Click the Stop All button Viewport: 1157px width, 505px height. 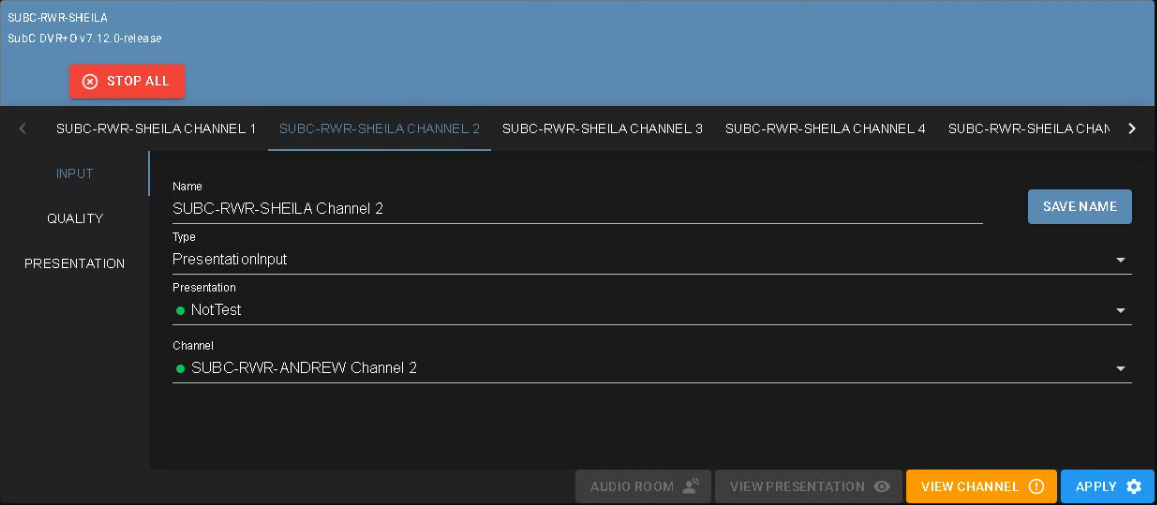[127, 81]
